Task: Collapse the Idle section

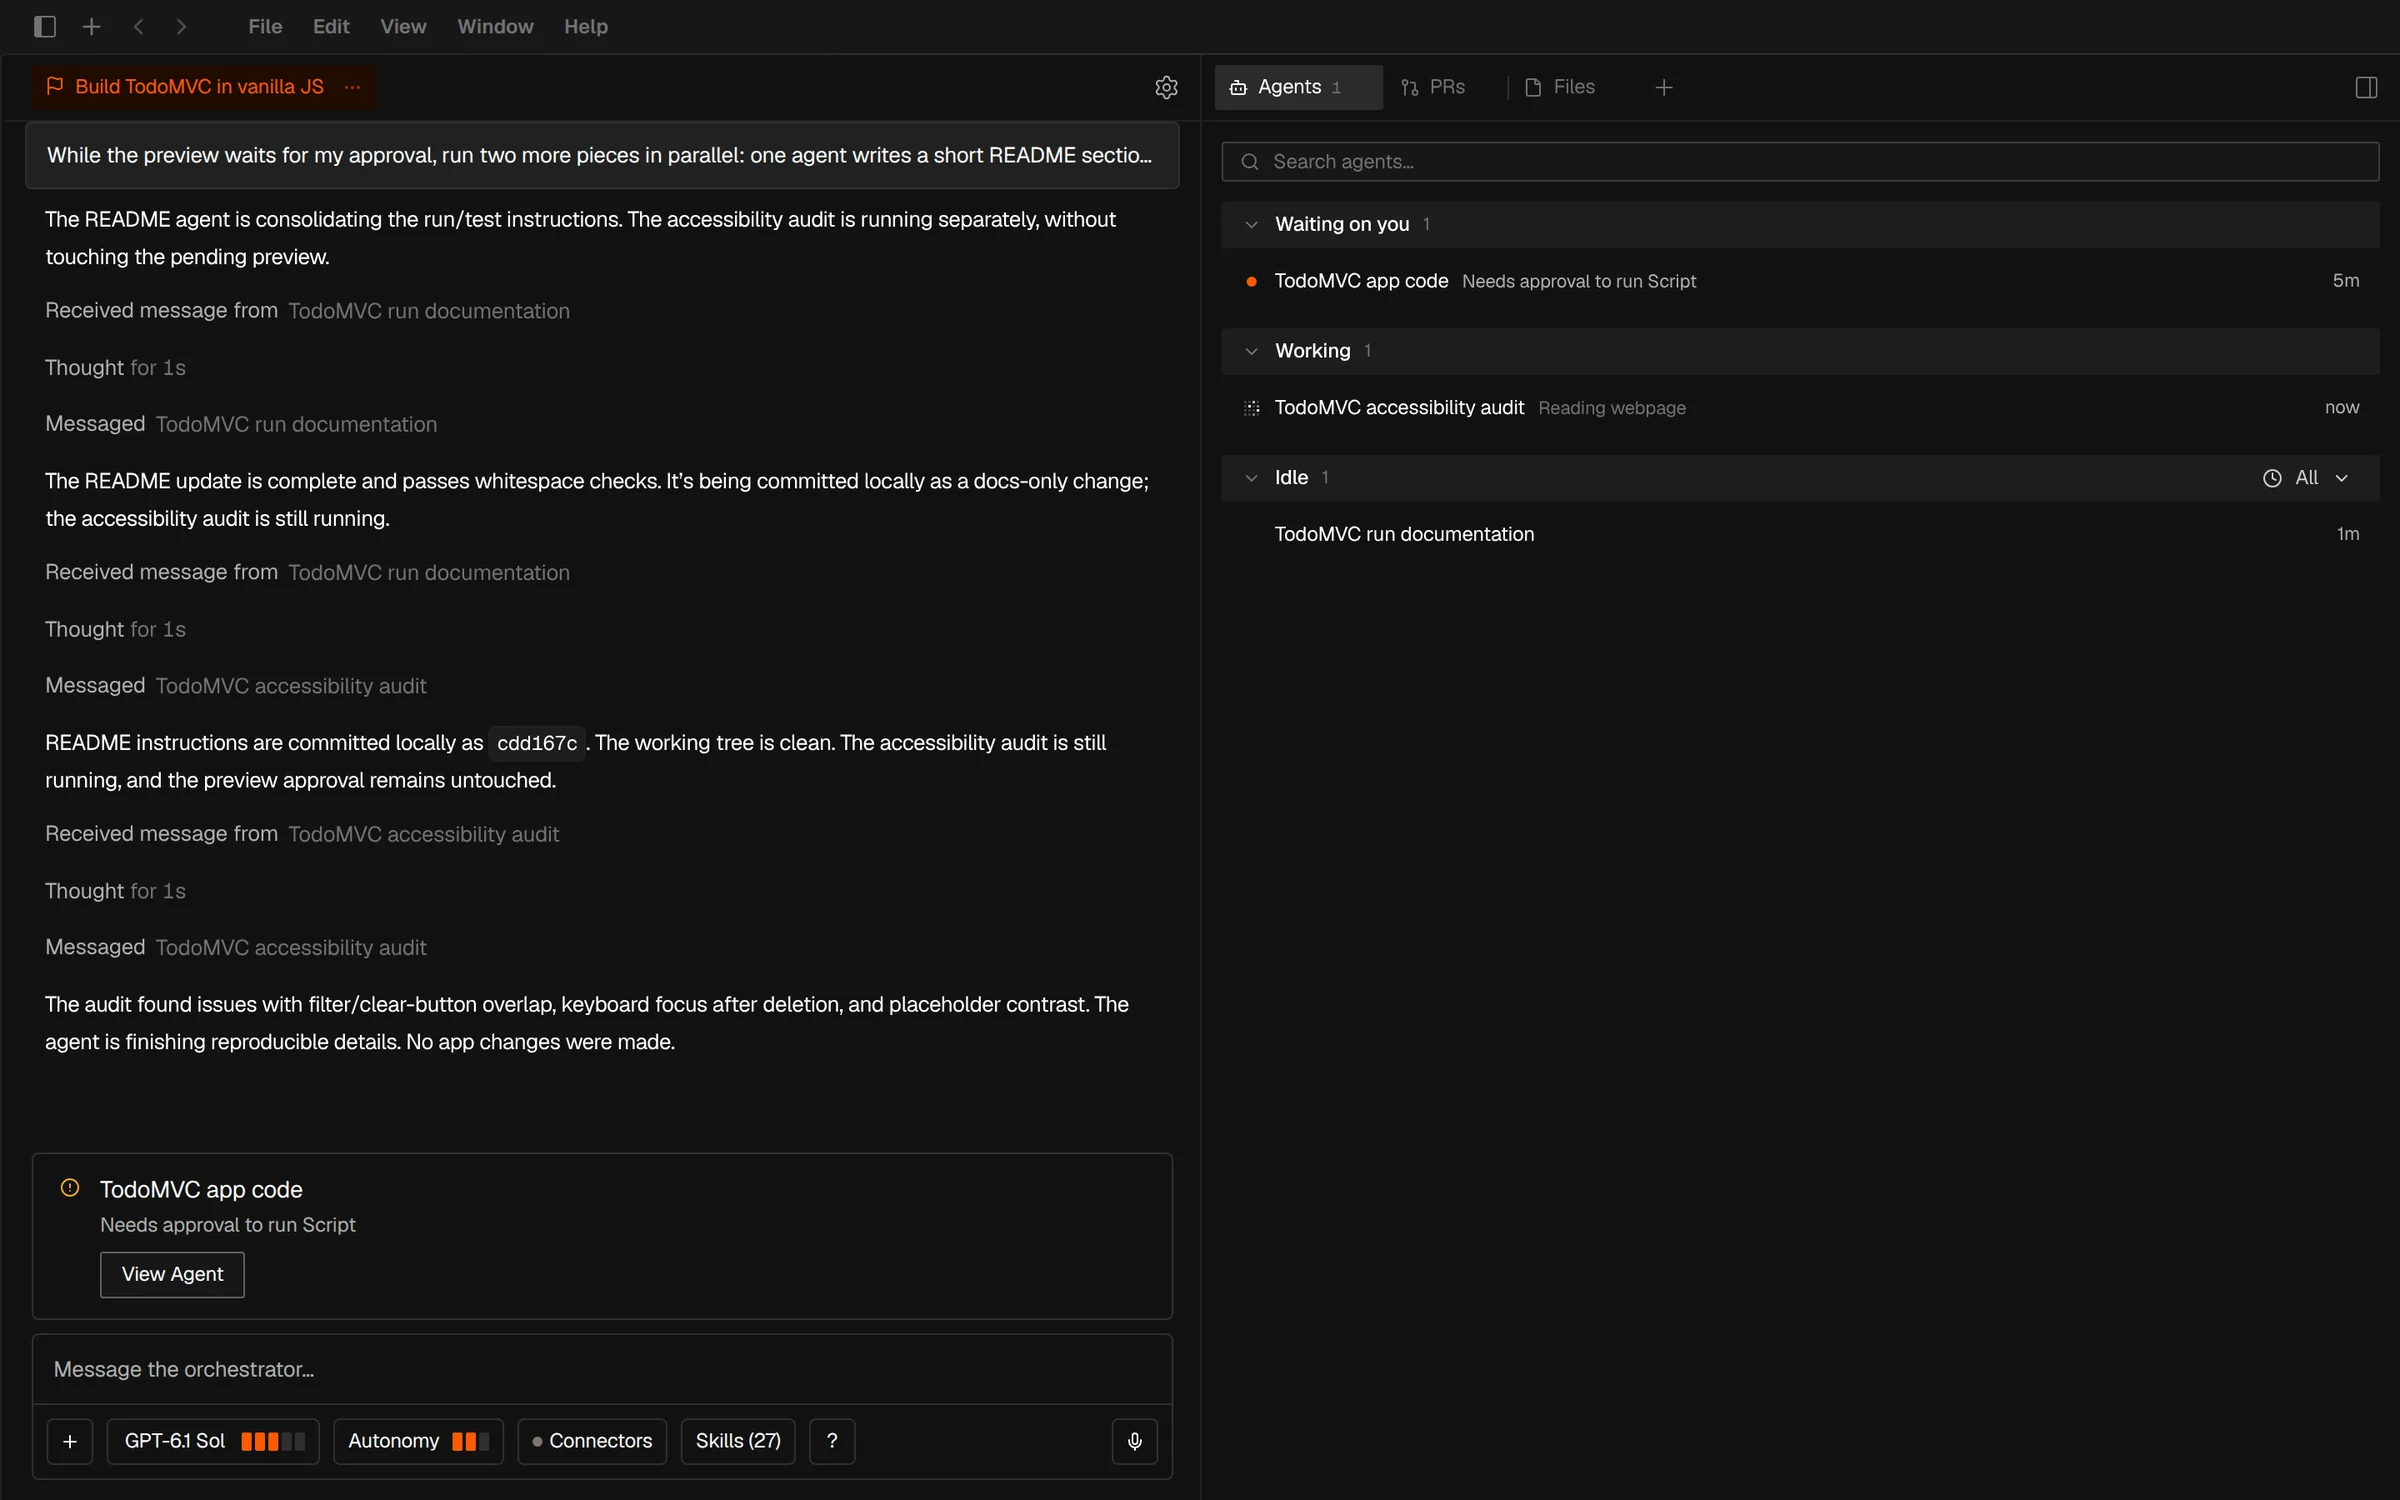Action: [1251, 478]
